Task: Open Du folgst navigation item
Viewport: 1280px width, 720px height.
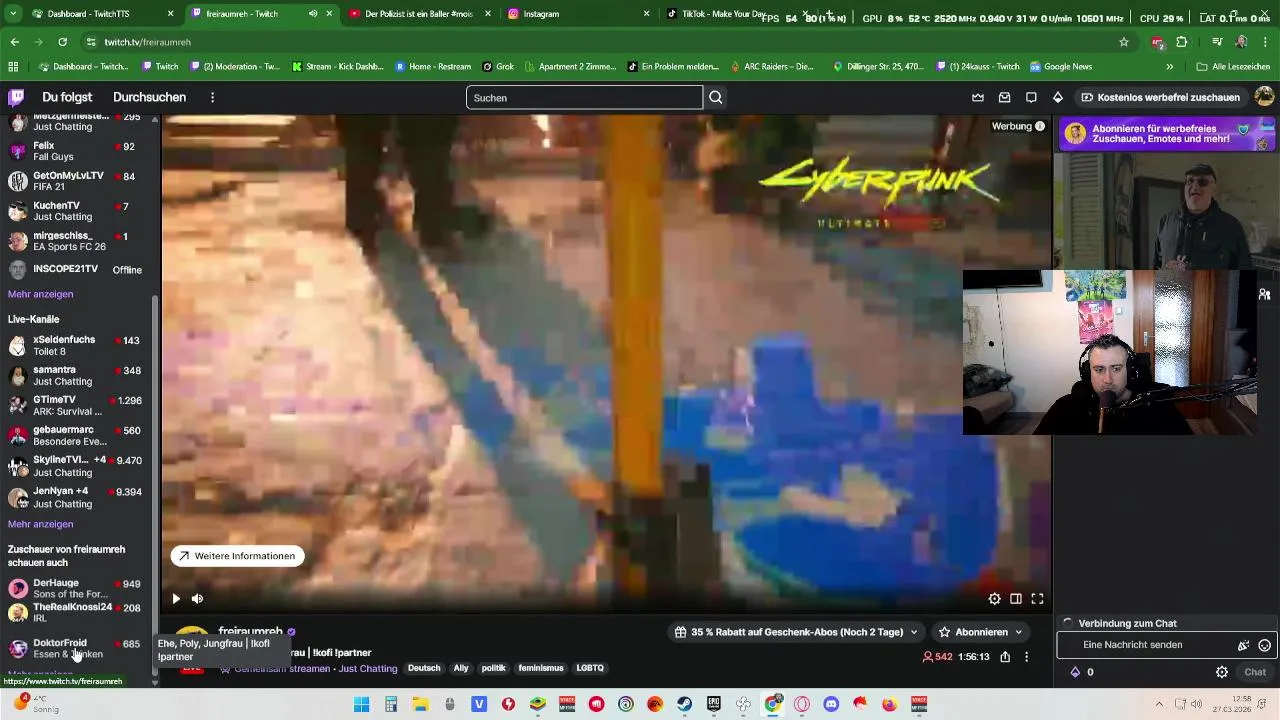Action: pyautogui.click(x=67, y=97)
